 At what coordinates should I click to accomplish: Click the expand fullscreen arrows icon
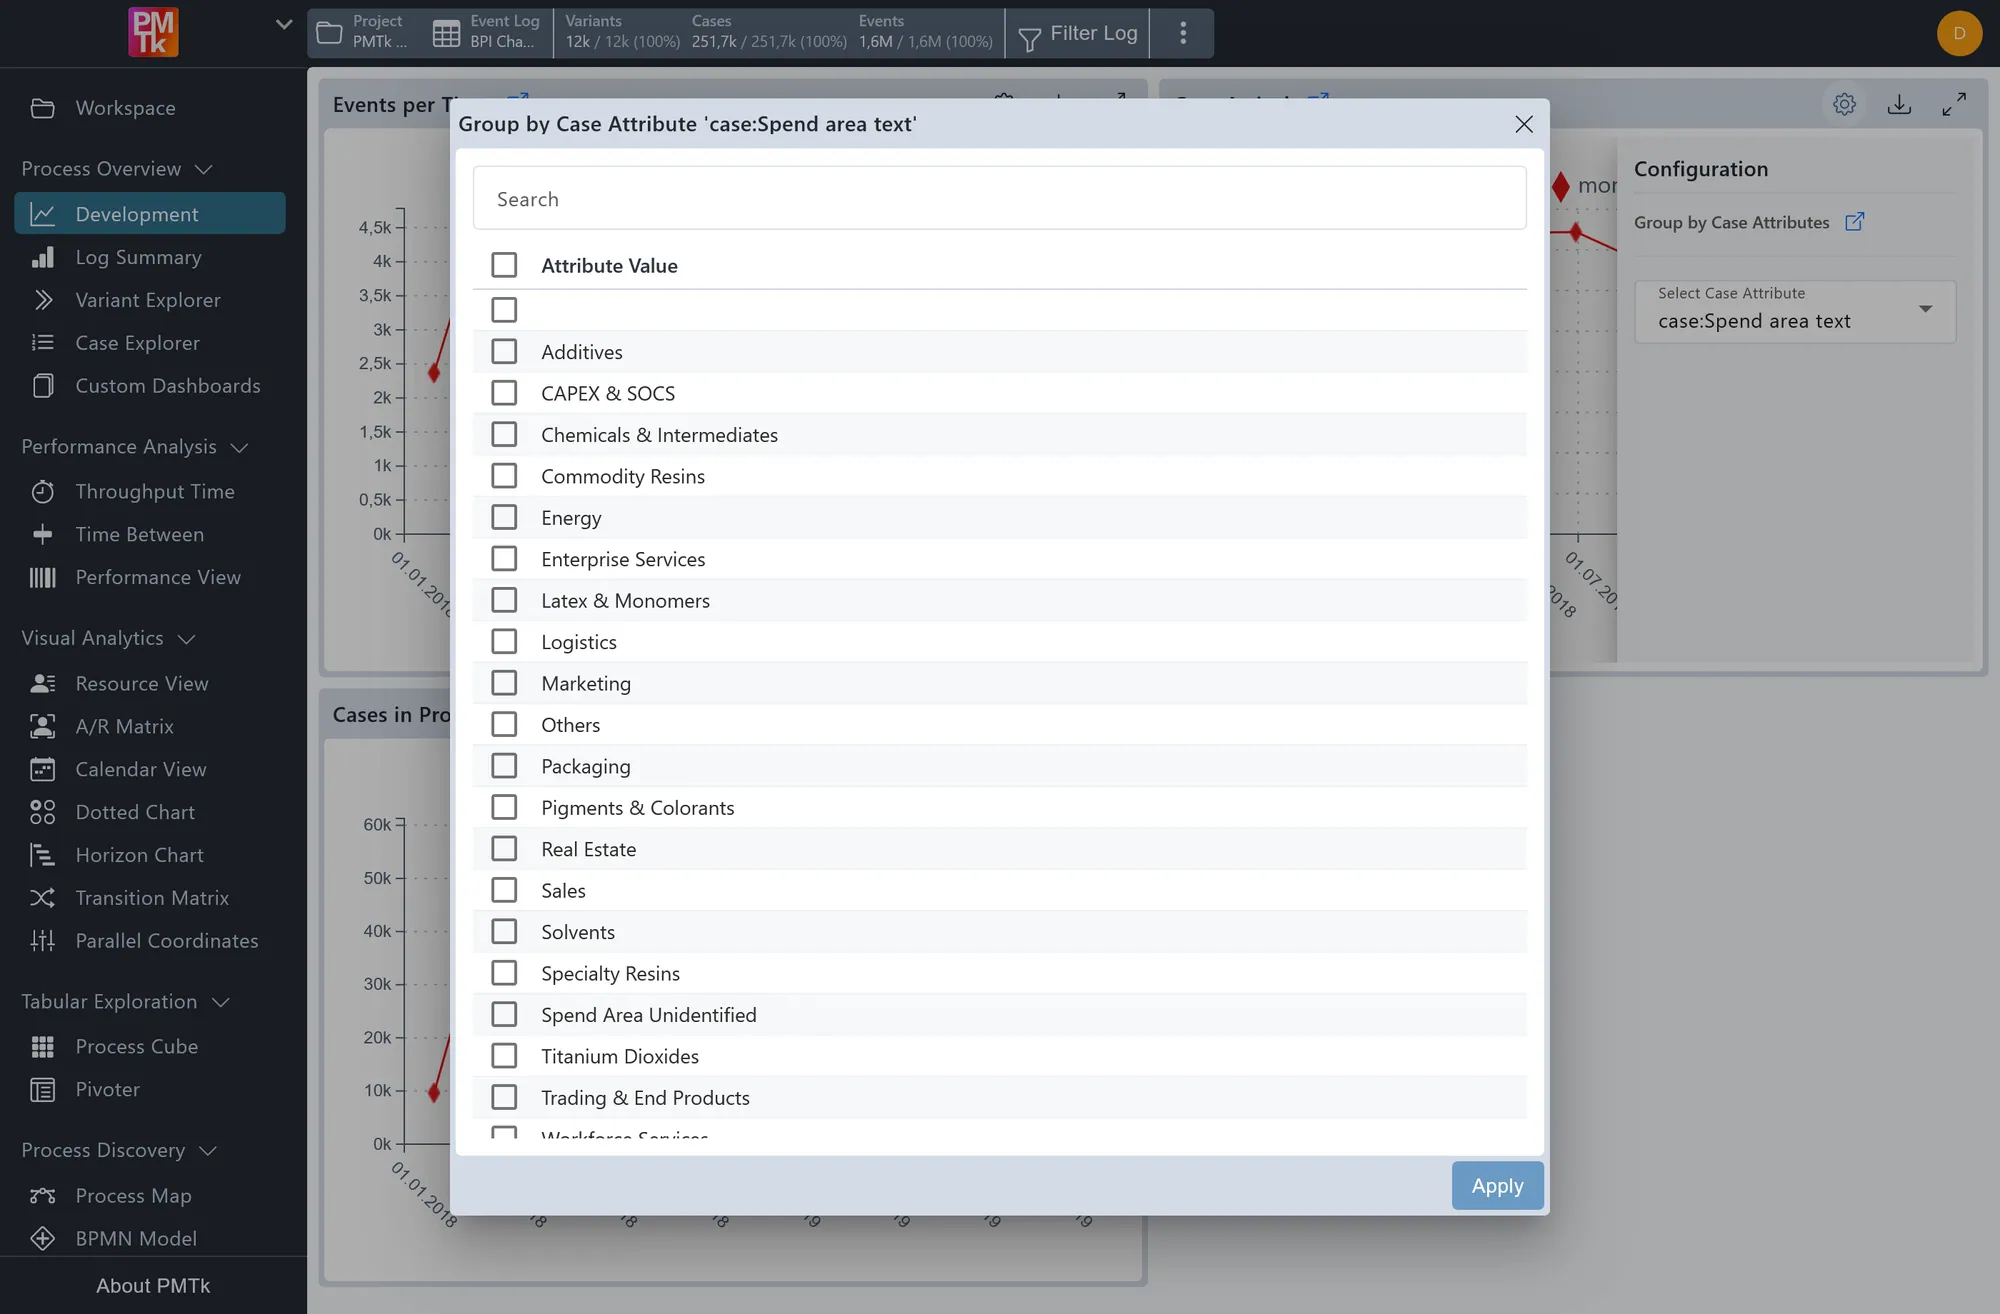[x=1954, y=104]
